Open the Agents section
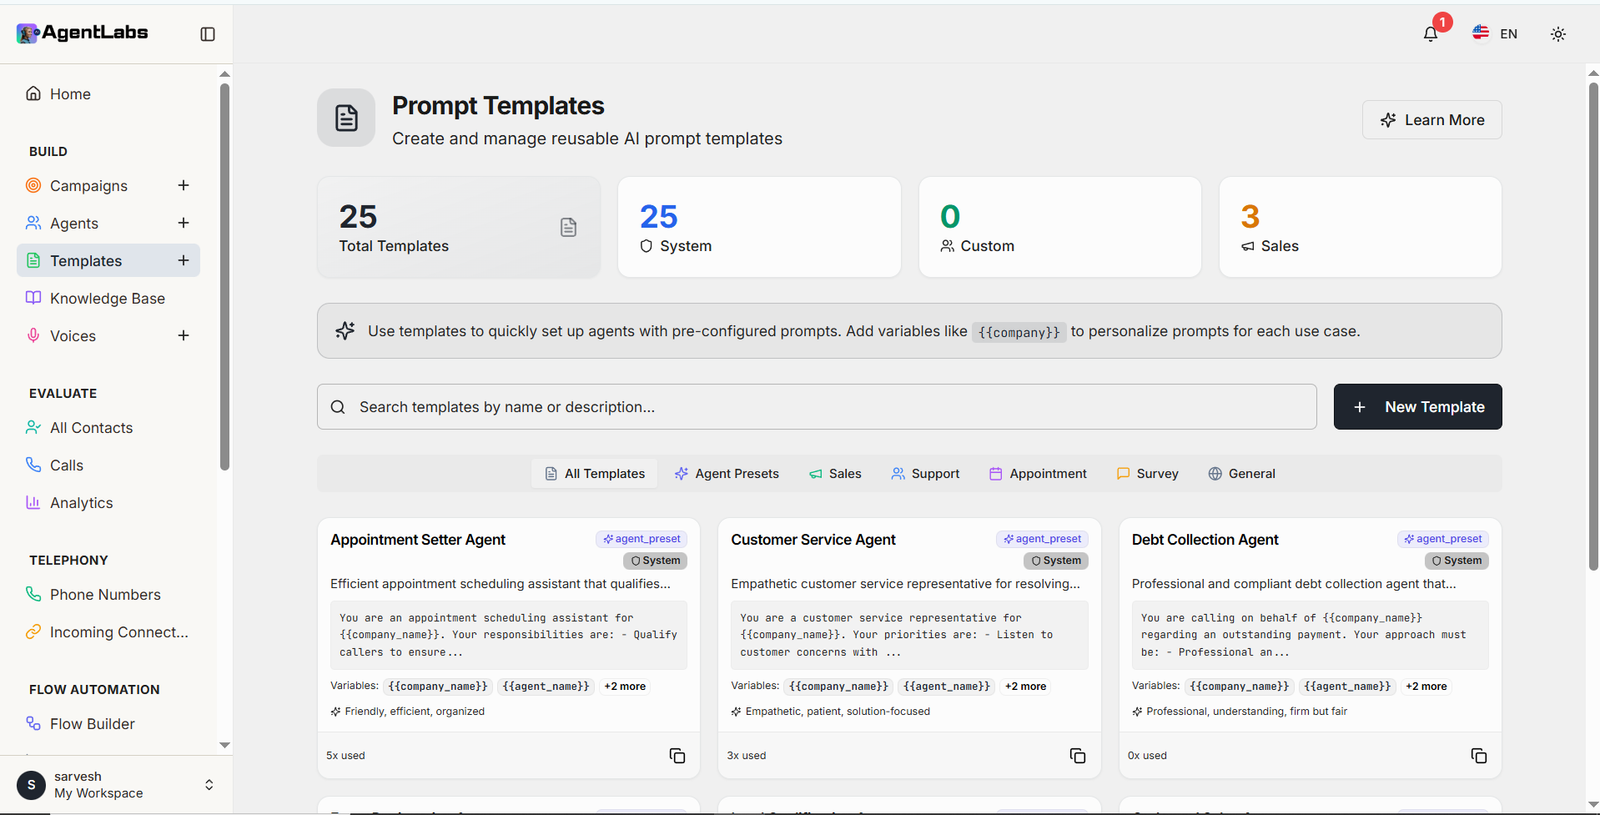1600x815 pixels. coord(74,223)
